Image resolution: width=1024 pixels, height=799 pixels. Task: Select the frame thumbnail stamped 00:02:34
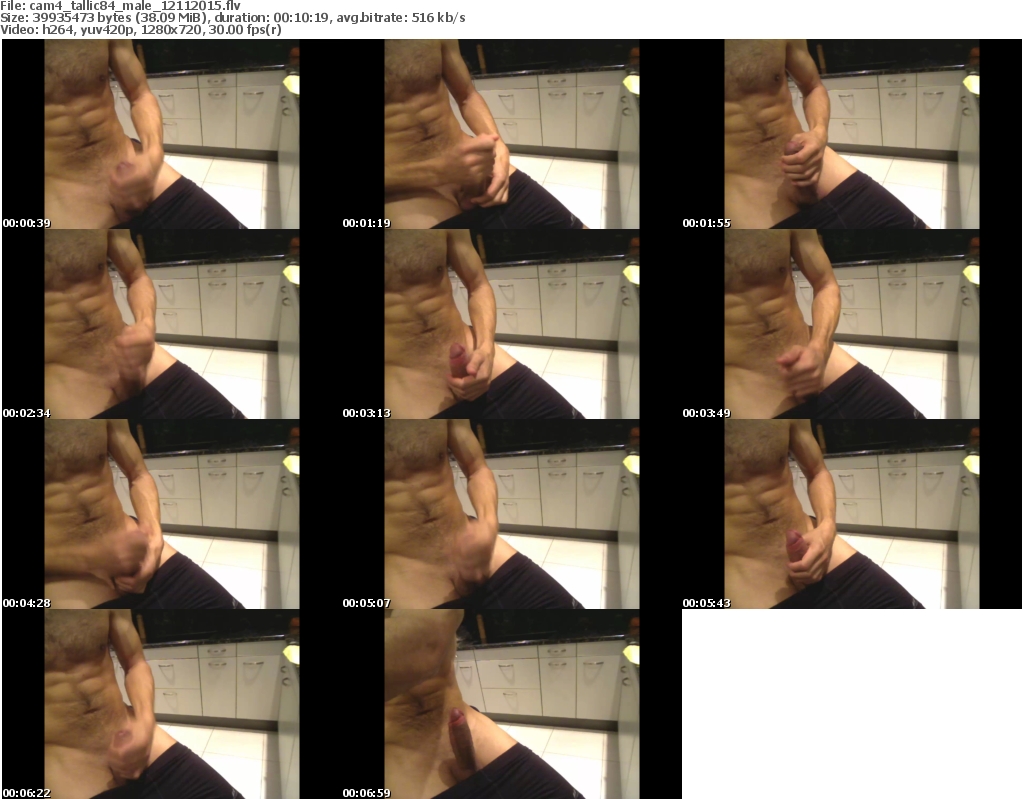click(x=172, y=324)
